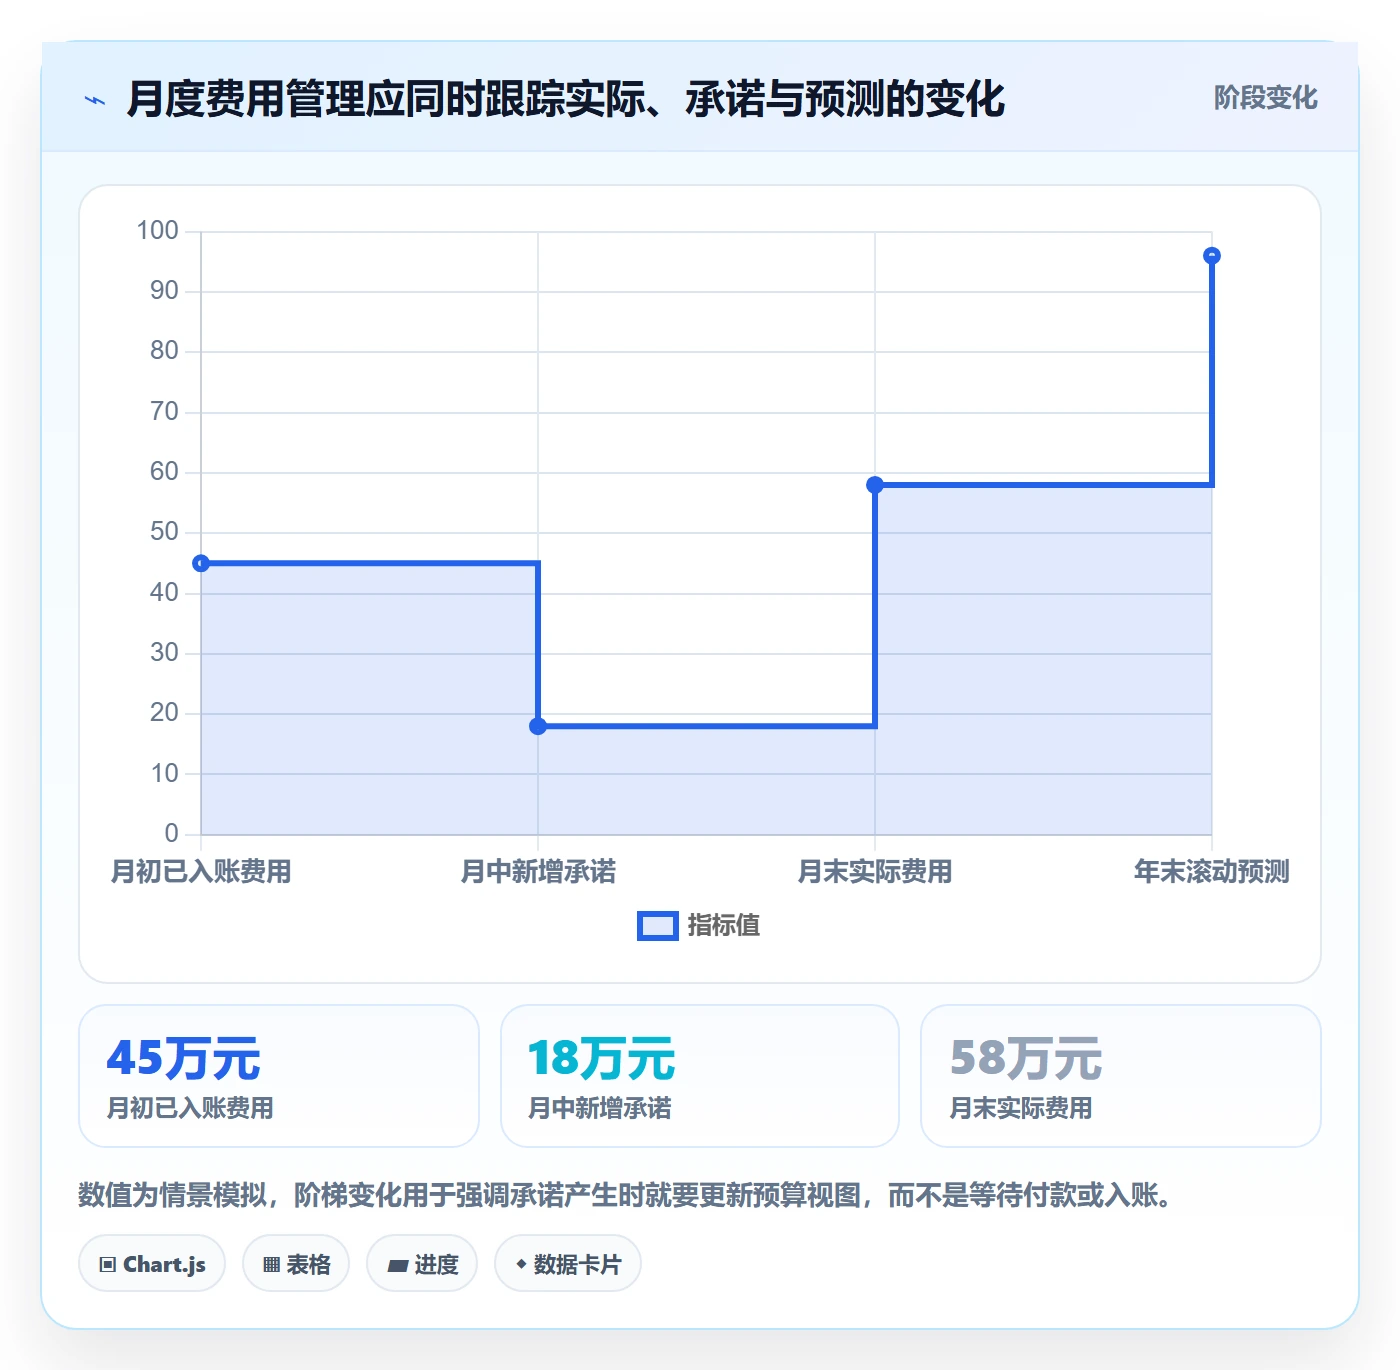Toggle the 指标值 legend label

[724, 926]
